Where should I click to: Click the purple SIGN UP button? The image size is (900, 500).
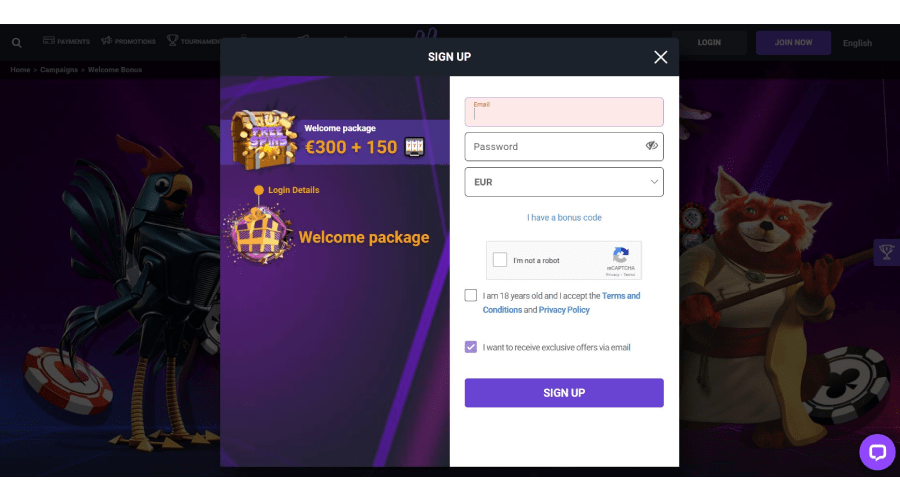point(564,393)
